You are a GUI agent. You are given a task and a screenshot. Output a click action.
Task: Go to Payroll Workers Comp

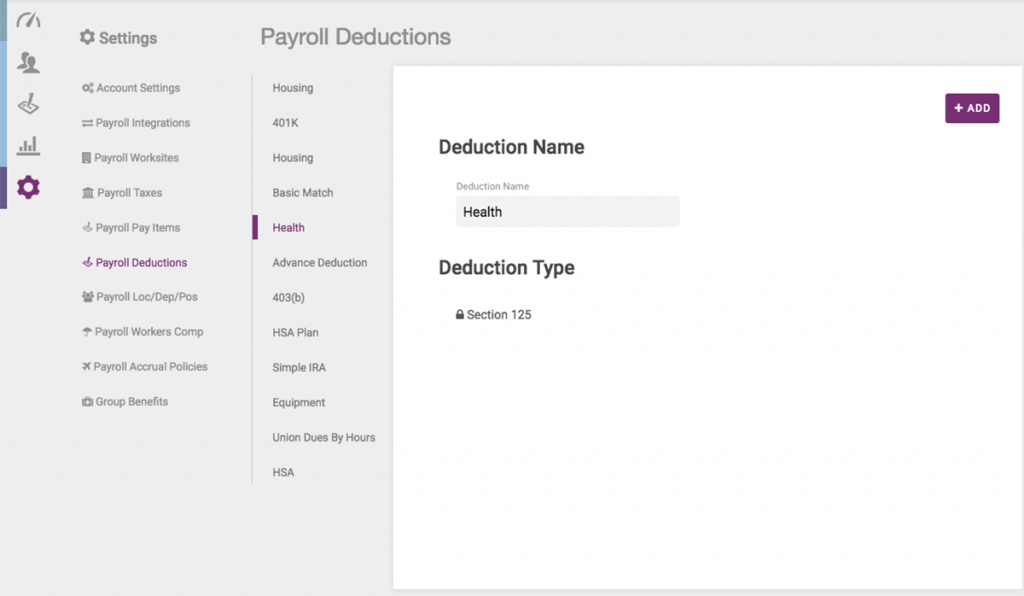tap(149, 332)
